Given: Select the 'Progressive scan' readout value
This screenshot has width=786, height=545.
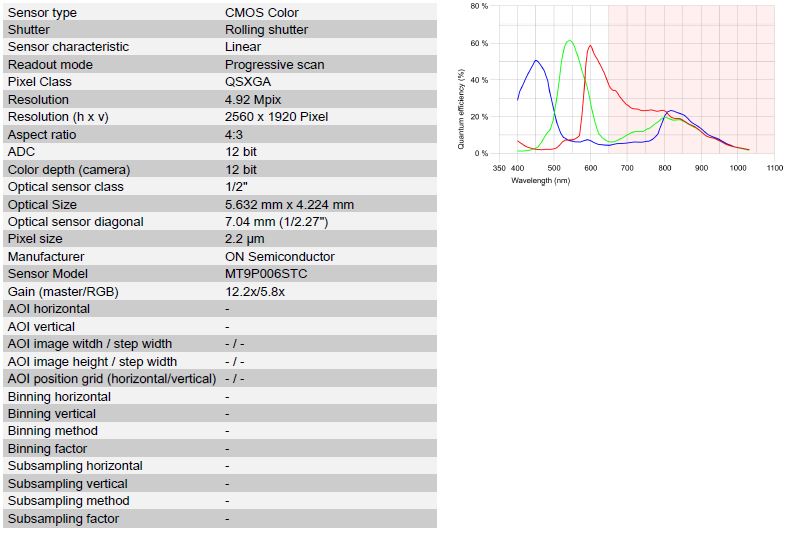Looking at the screenshot, I should pos(274,65).
